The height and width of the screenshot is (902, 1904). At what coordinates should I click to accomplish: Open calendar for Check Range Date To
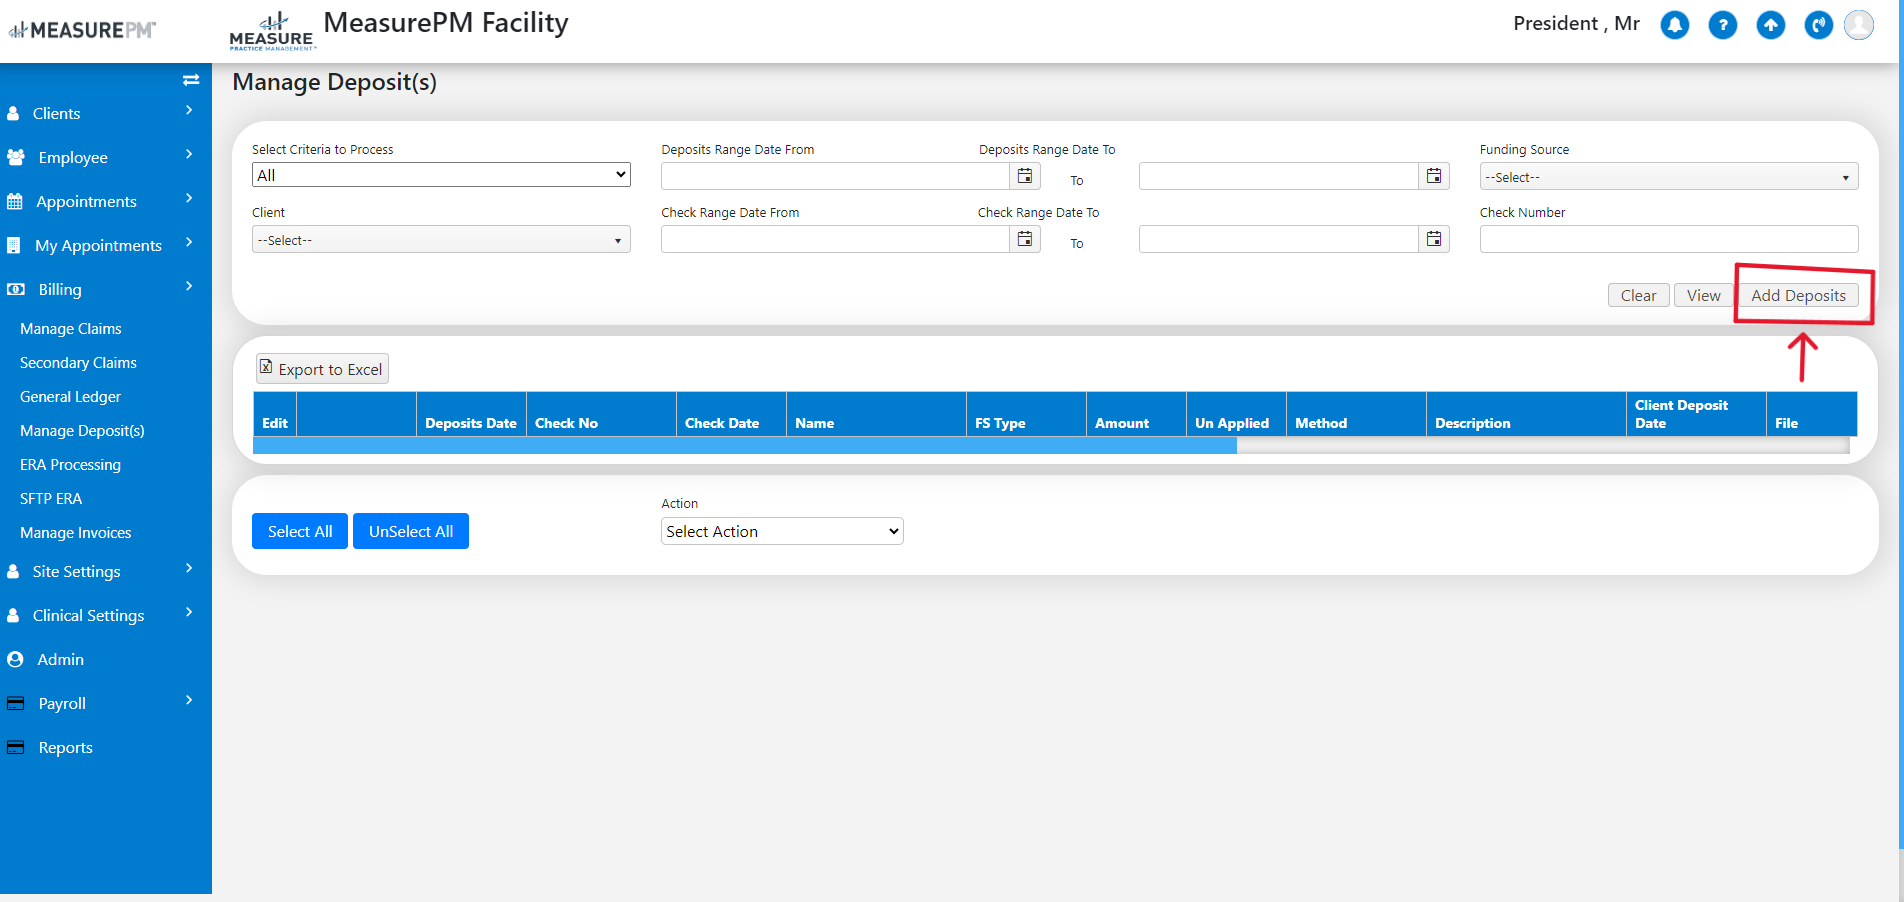pyautogui.click(x=1434, y=239)
